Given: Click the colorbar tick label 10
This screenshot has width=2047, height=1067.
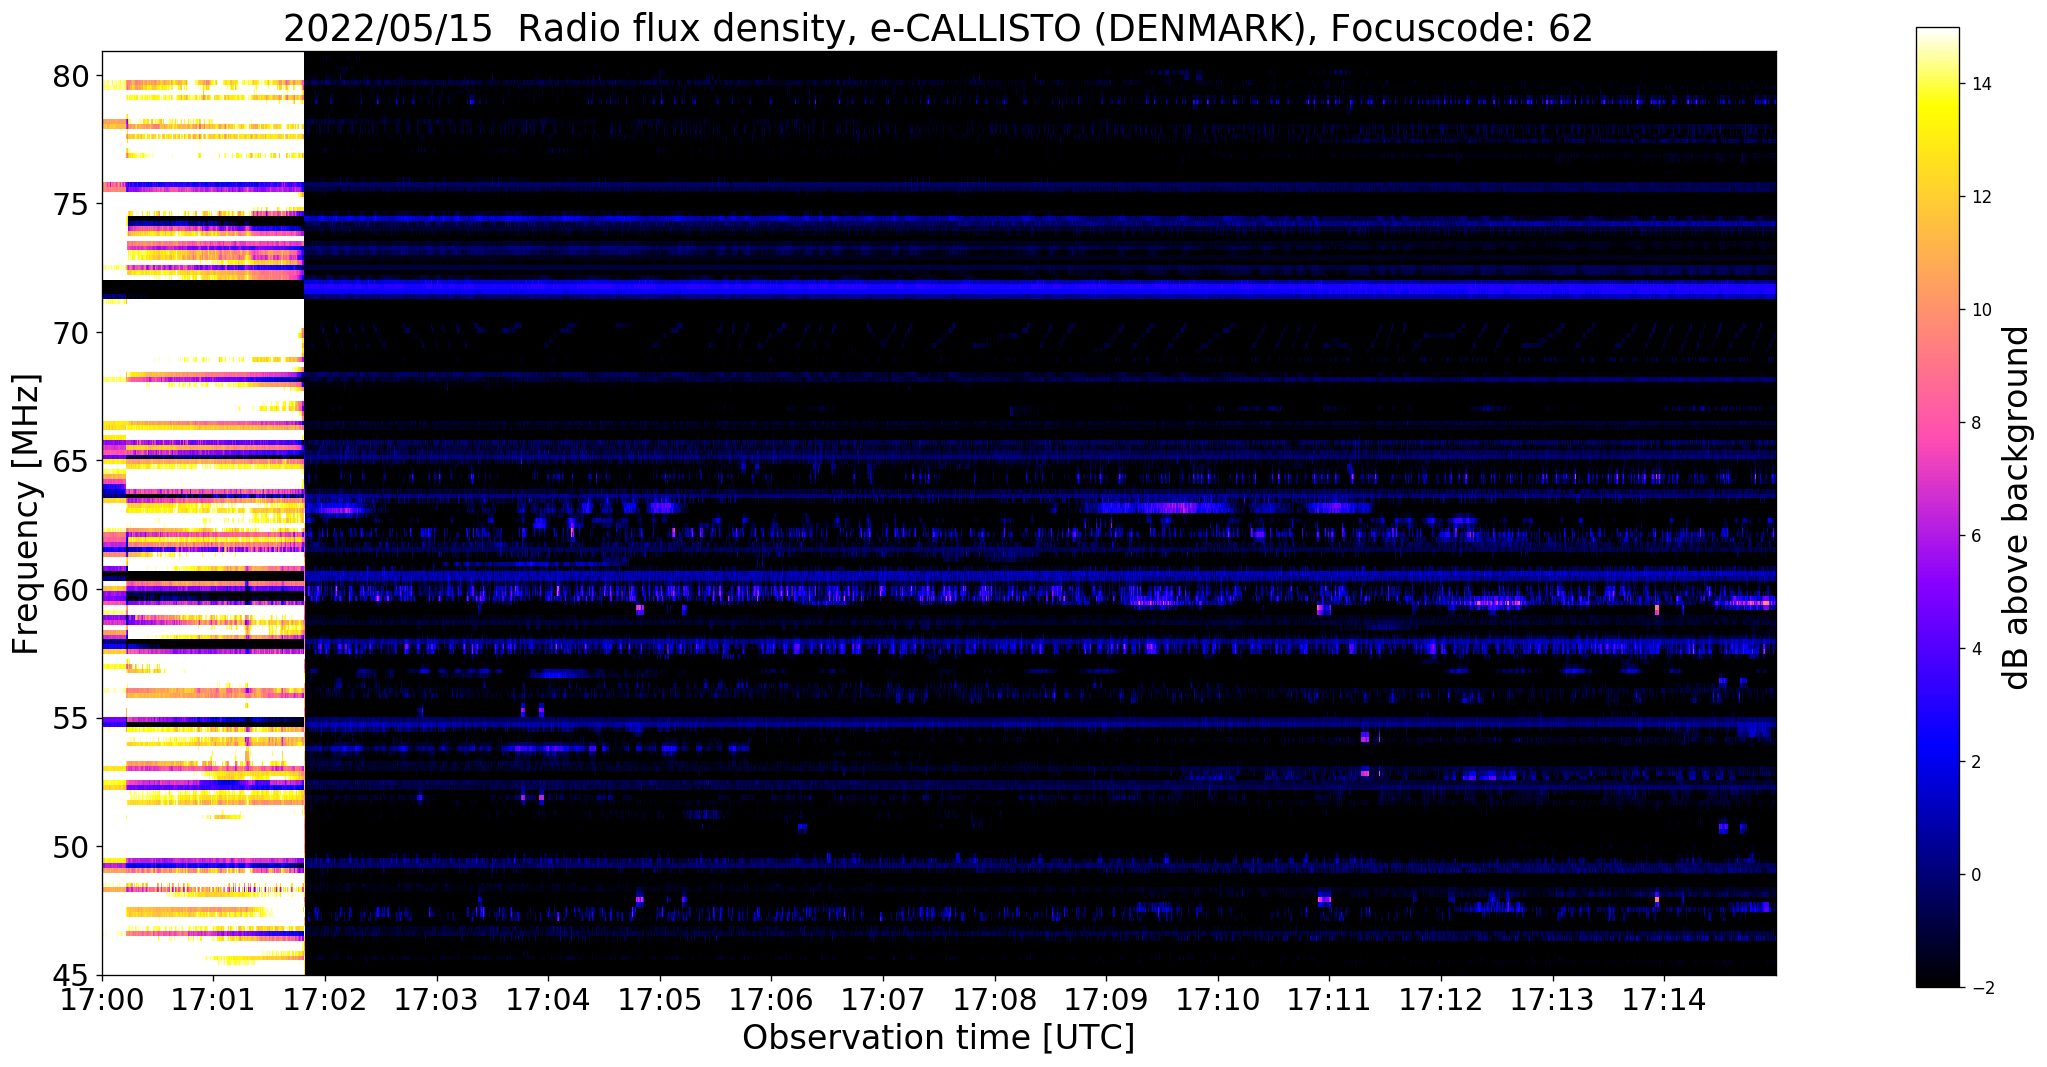Looking at the screenshot, I should 1981,310.
